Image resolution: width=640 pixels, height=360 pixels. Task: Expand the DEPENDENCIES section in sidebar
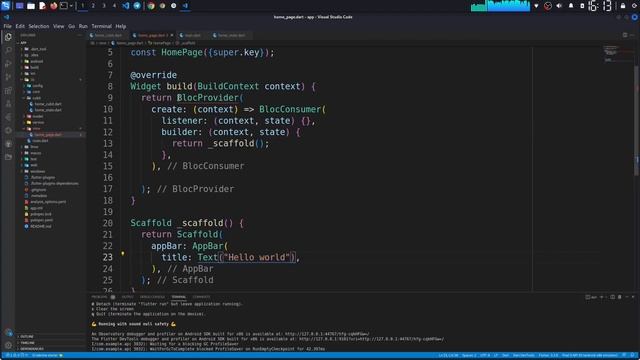(50, 349)
